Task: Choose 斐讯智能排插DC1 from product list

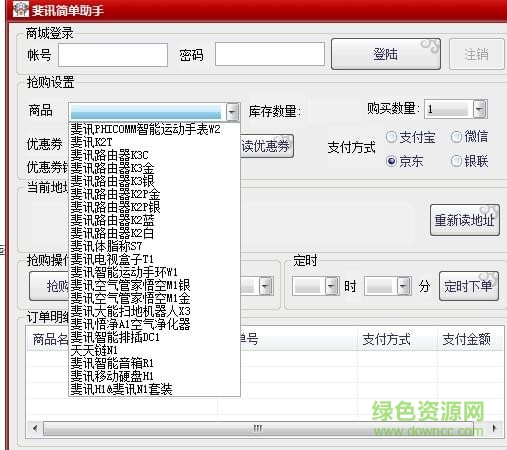Action: pos(154,337)
